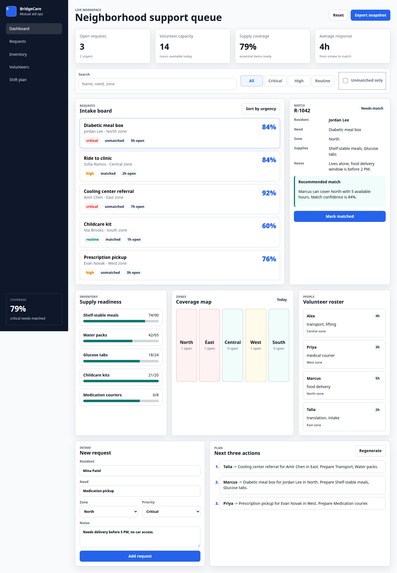Regenerate the next three actions
Viewport: 397px width, 573px height.
(x=370, y=451)
